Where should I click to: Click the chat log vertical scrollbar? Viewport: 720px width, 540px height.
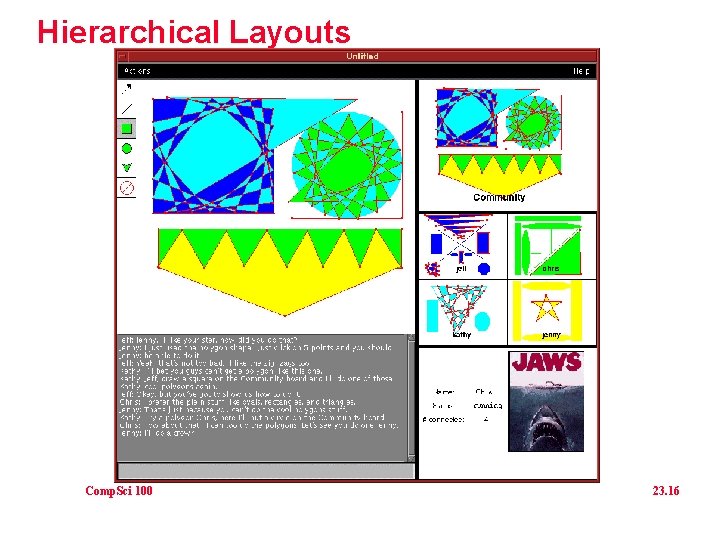click(411, 398)
